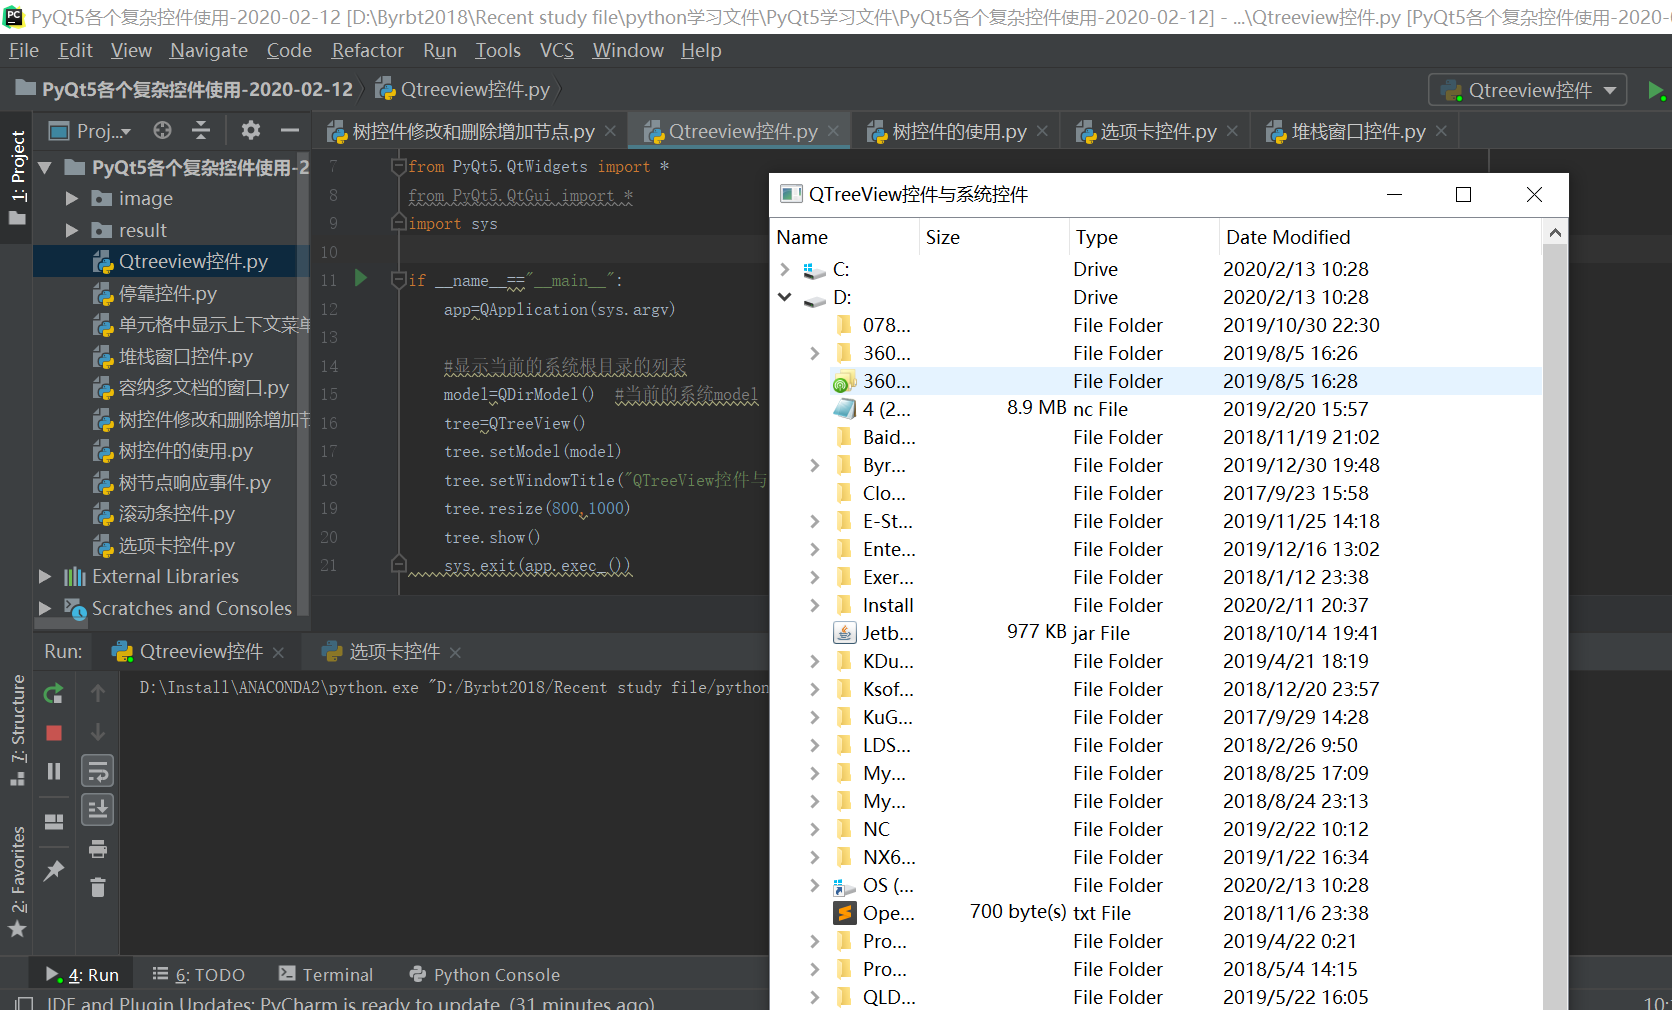
Task: Open the VCS menu
Action: [556, 50]
